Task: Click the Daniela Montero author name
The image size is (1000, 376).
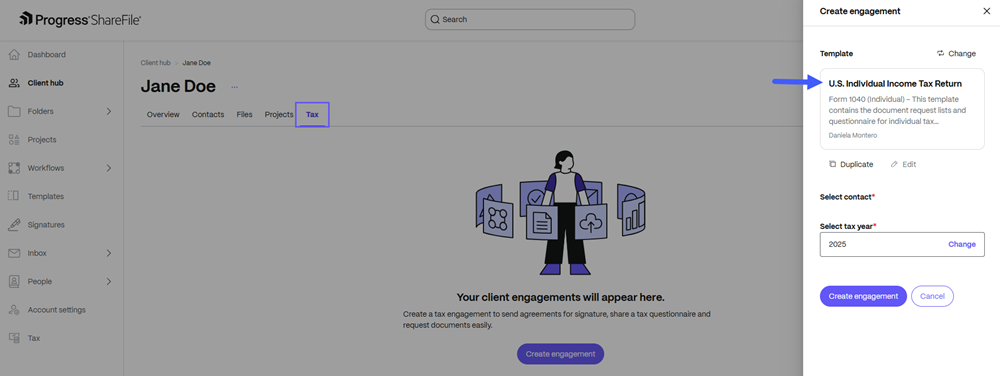Action: tap(852, 136)
